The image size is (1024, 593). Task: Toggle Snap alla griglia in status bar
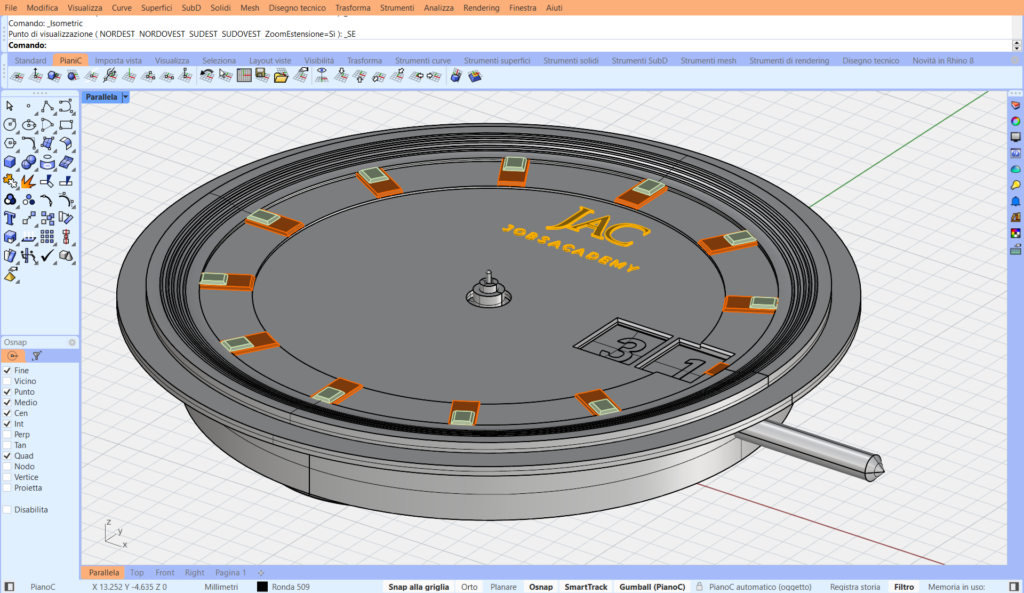tap(419, 586)
